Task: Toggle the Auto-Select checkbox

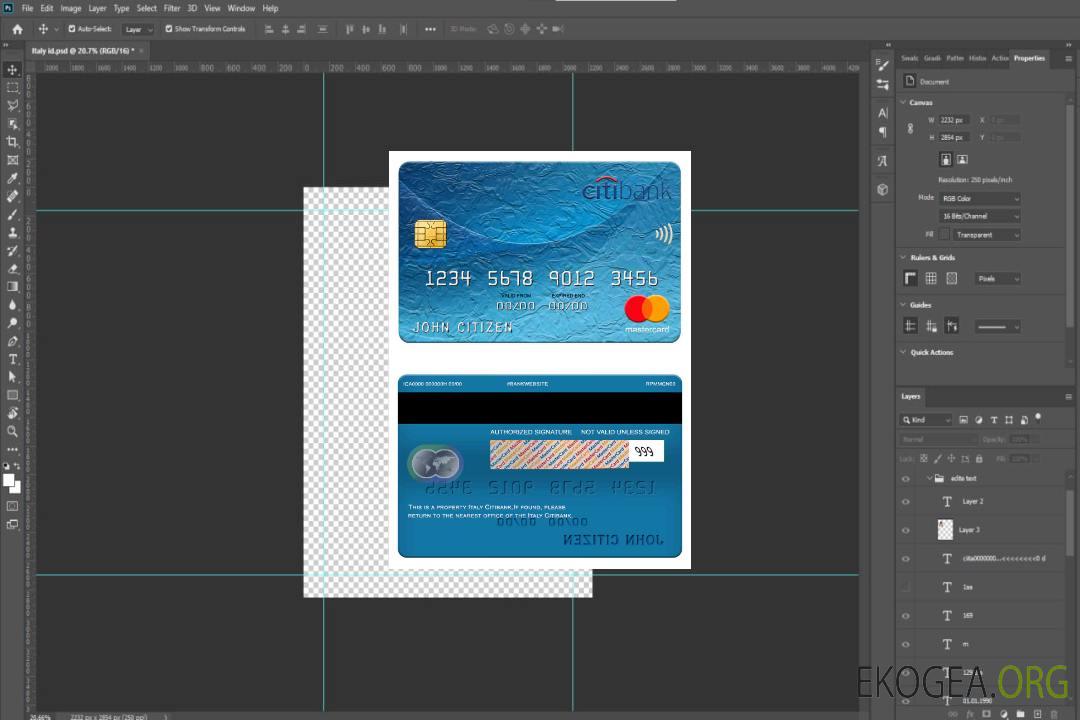Action: pyautogui.click(x=72, y=29)
